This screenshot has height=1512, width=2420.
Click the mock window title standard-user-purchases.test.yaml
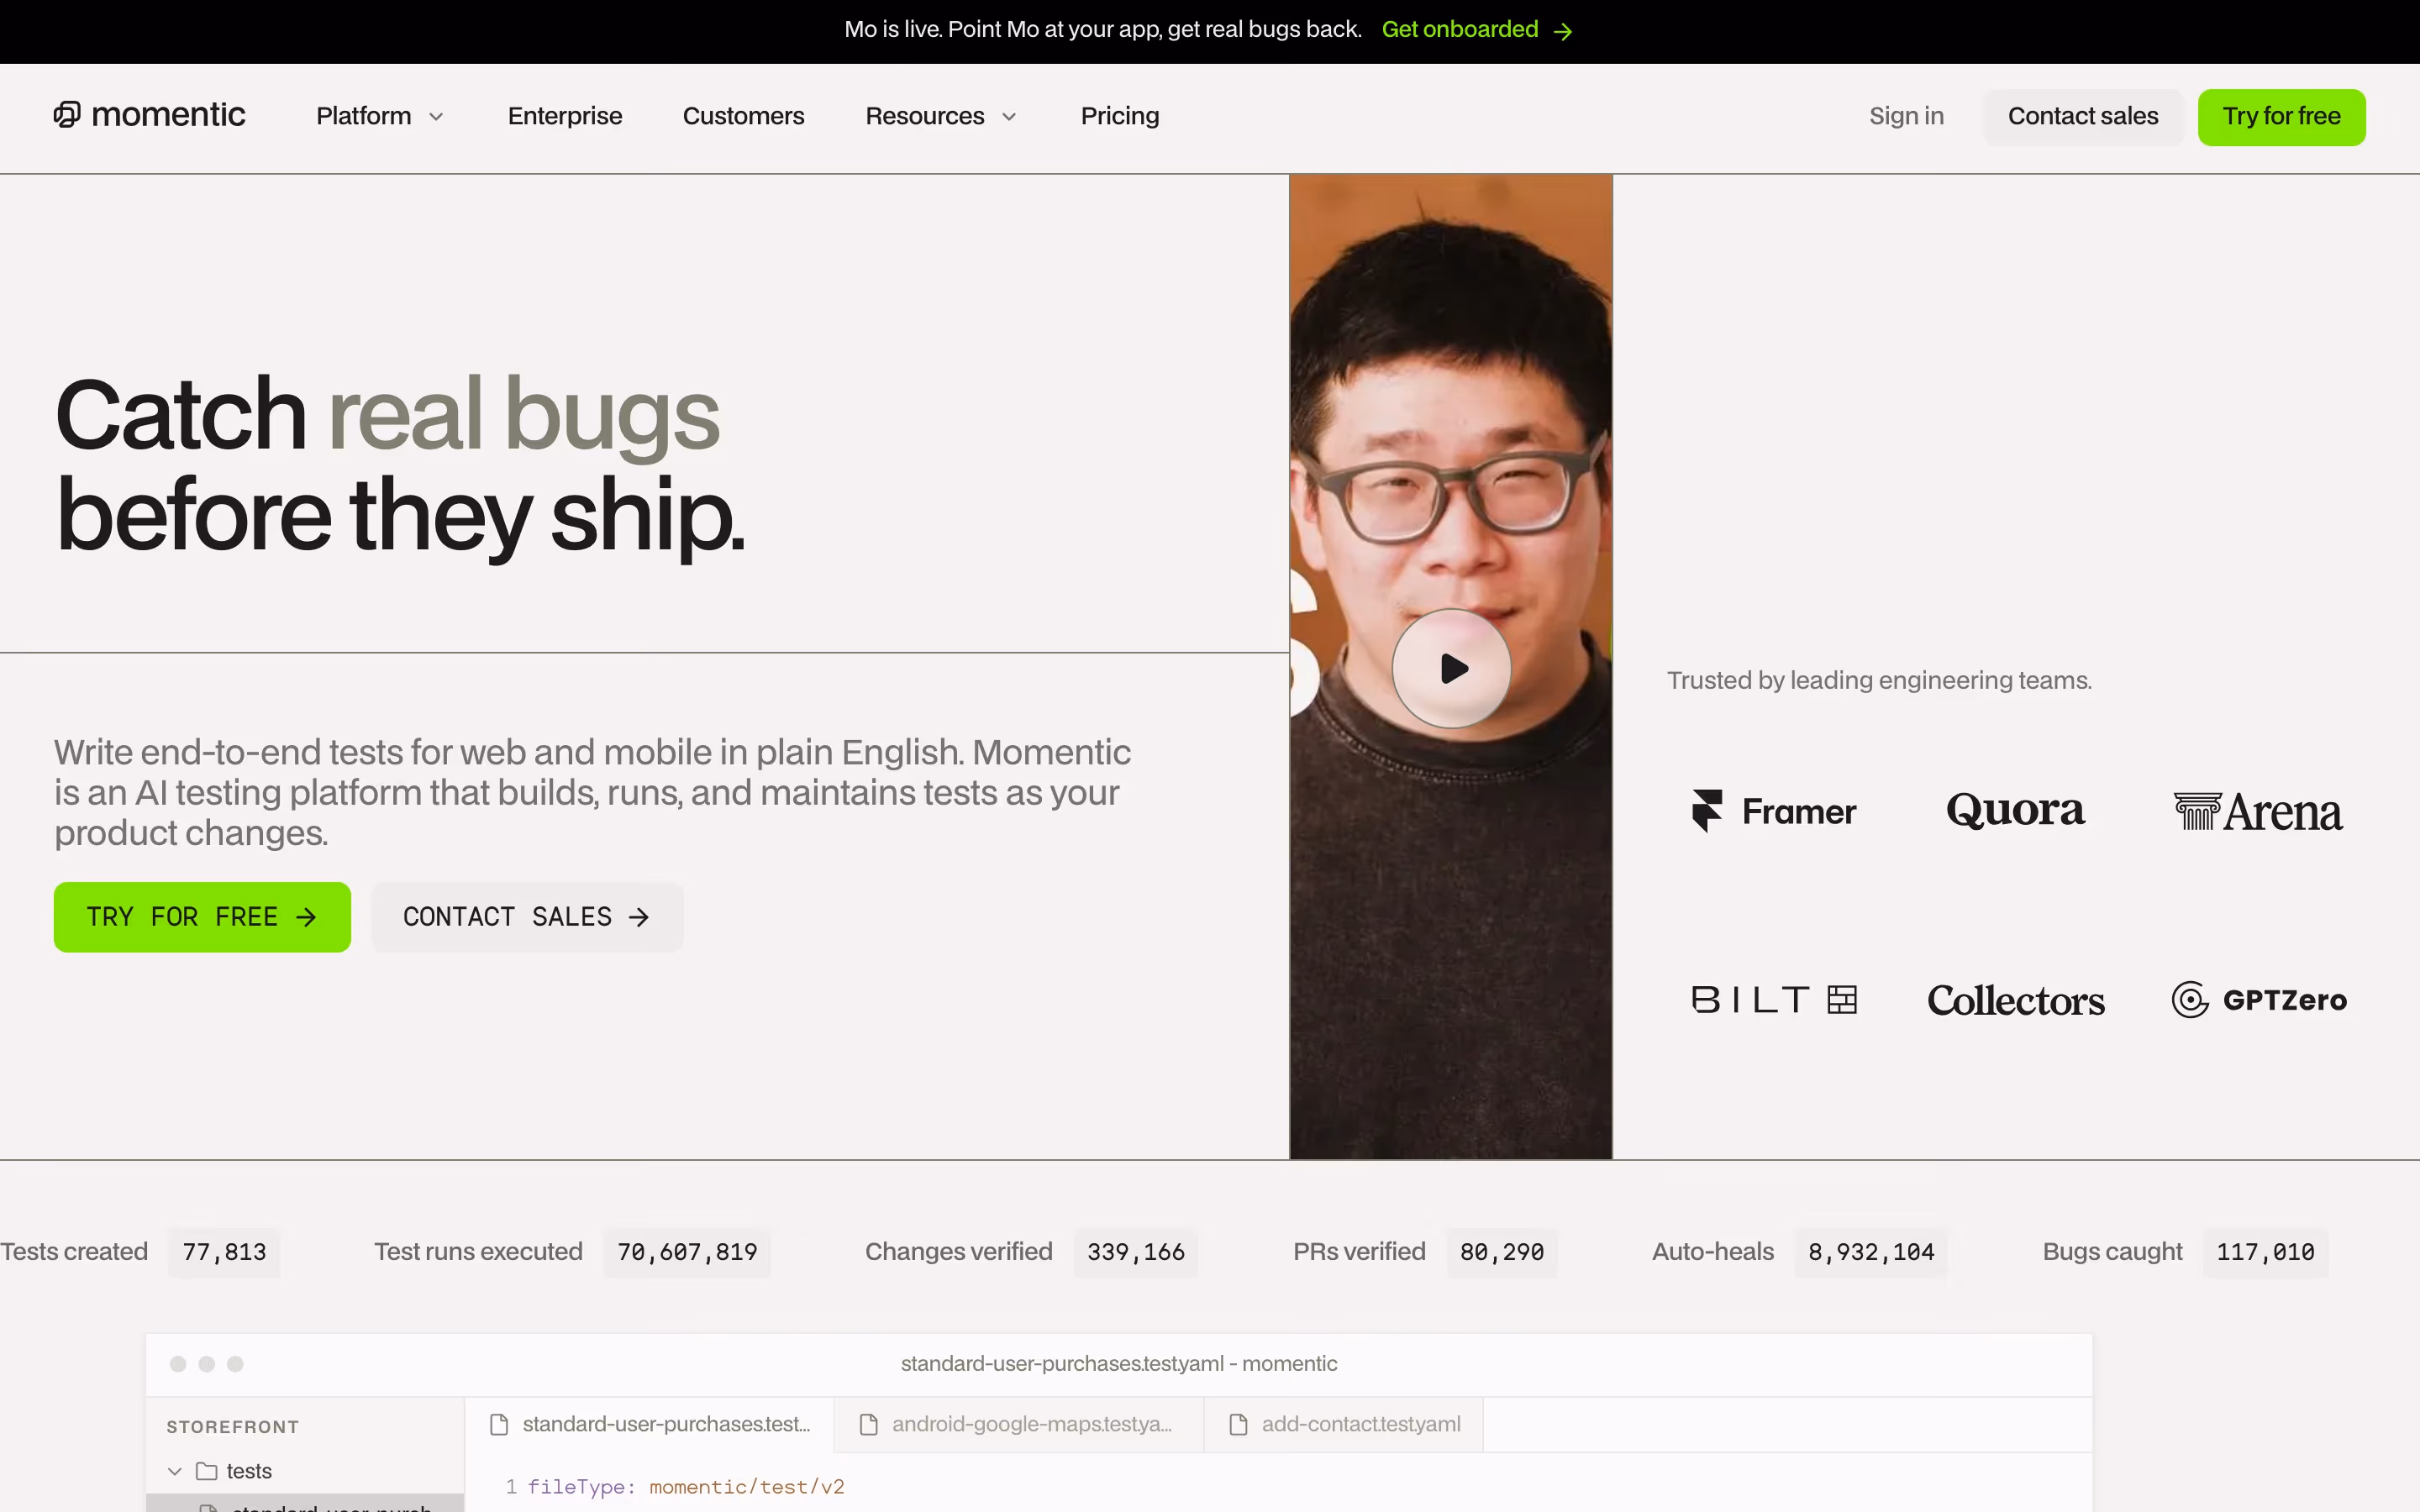(x=1118, y=1364)
